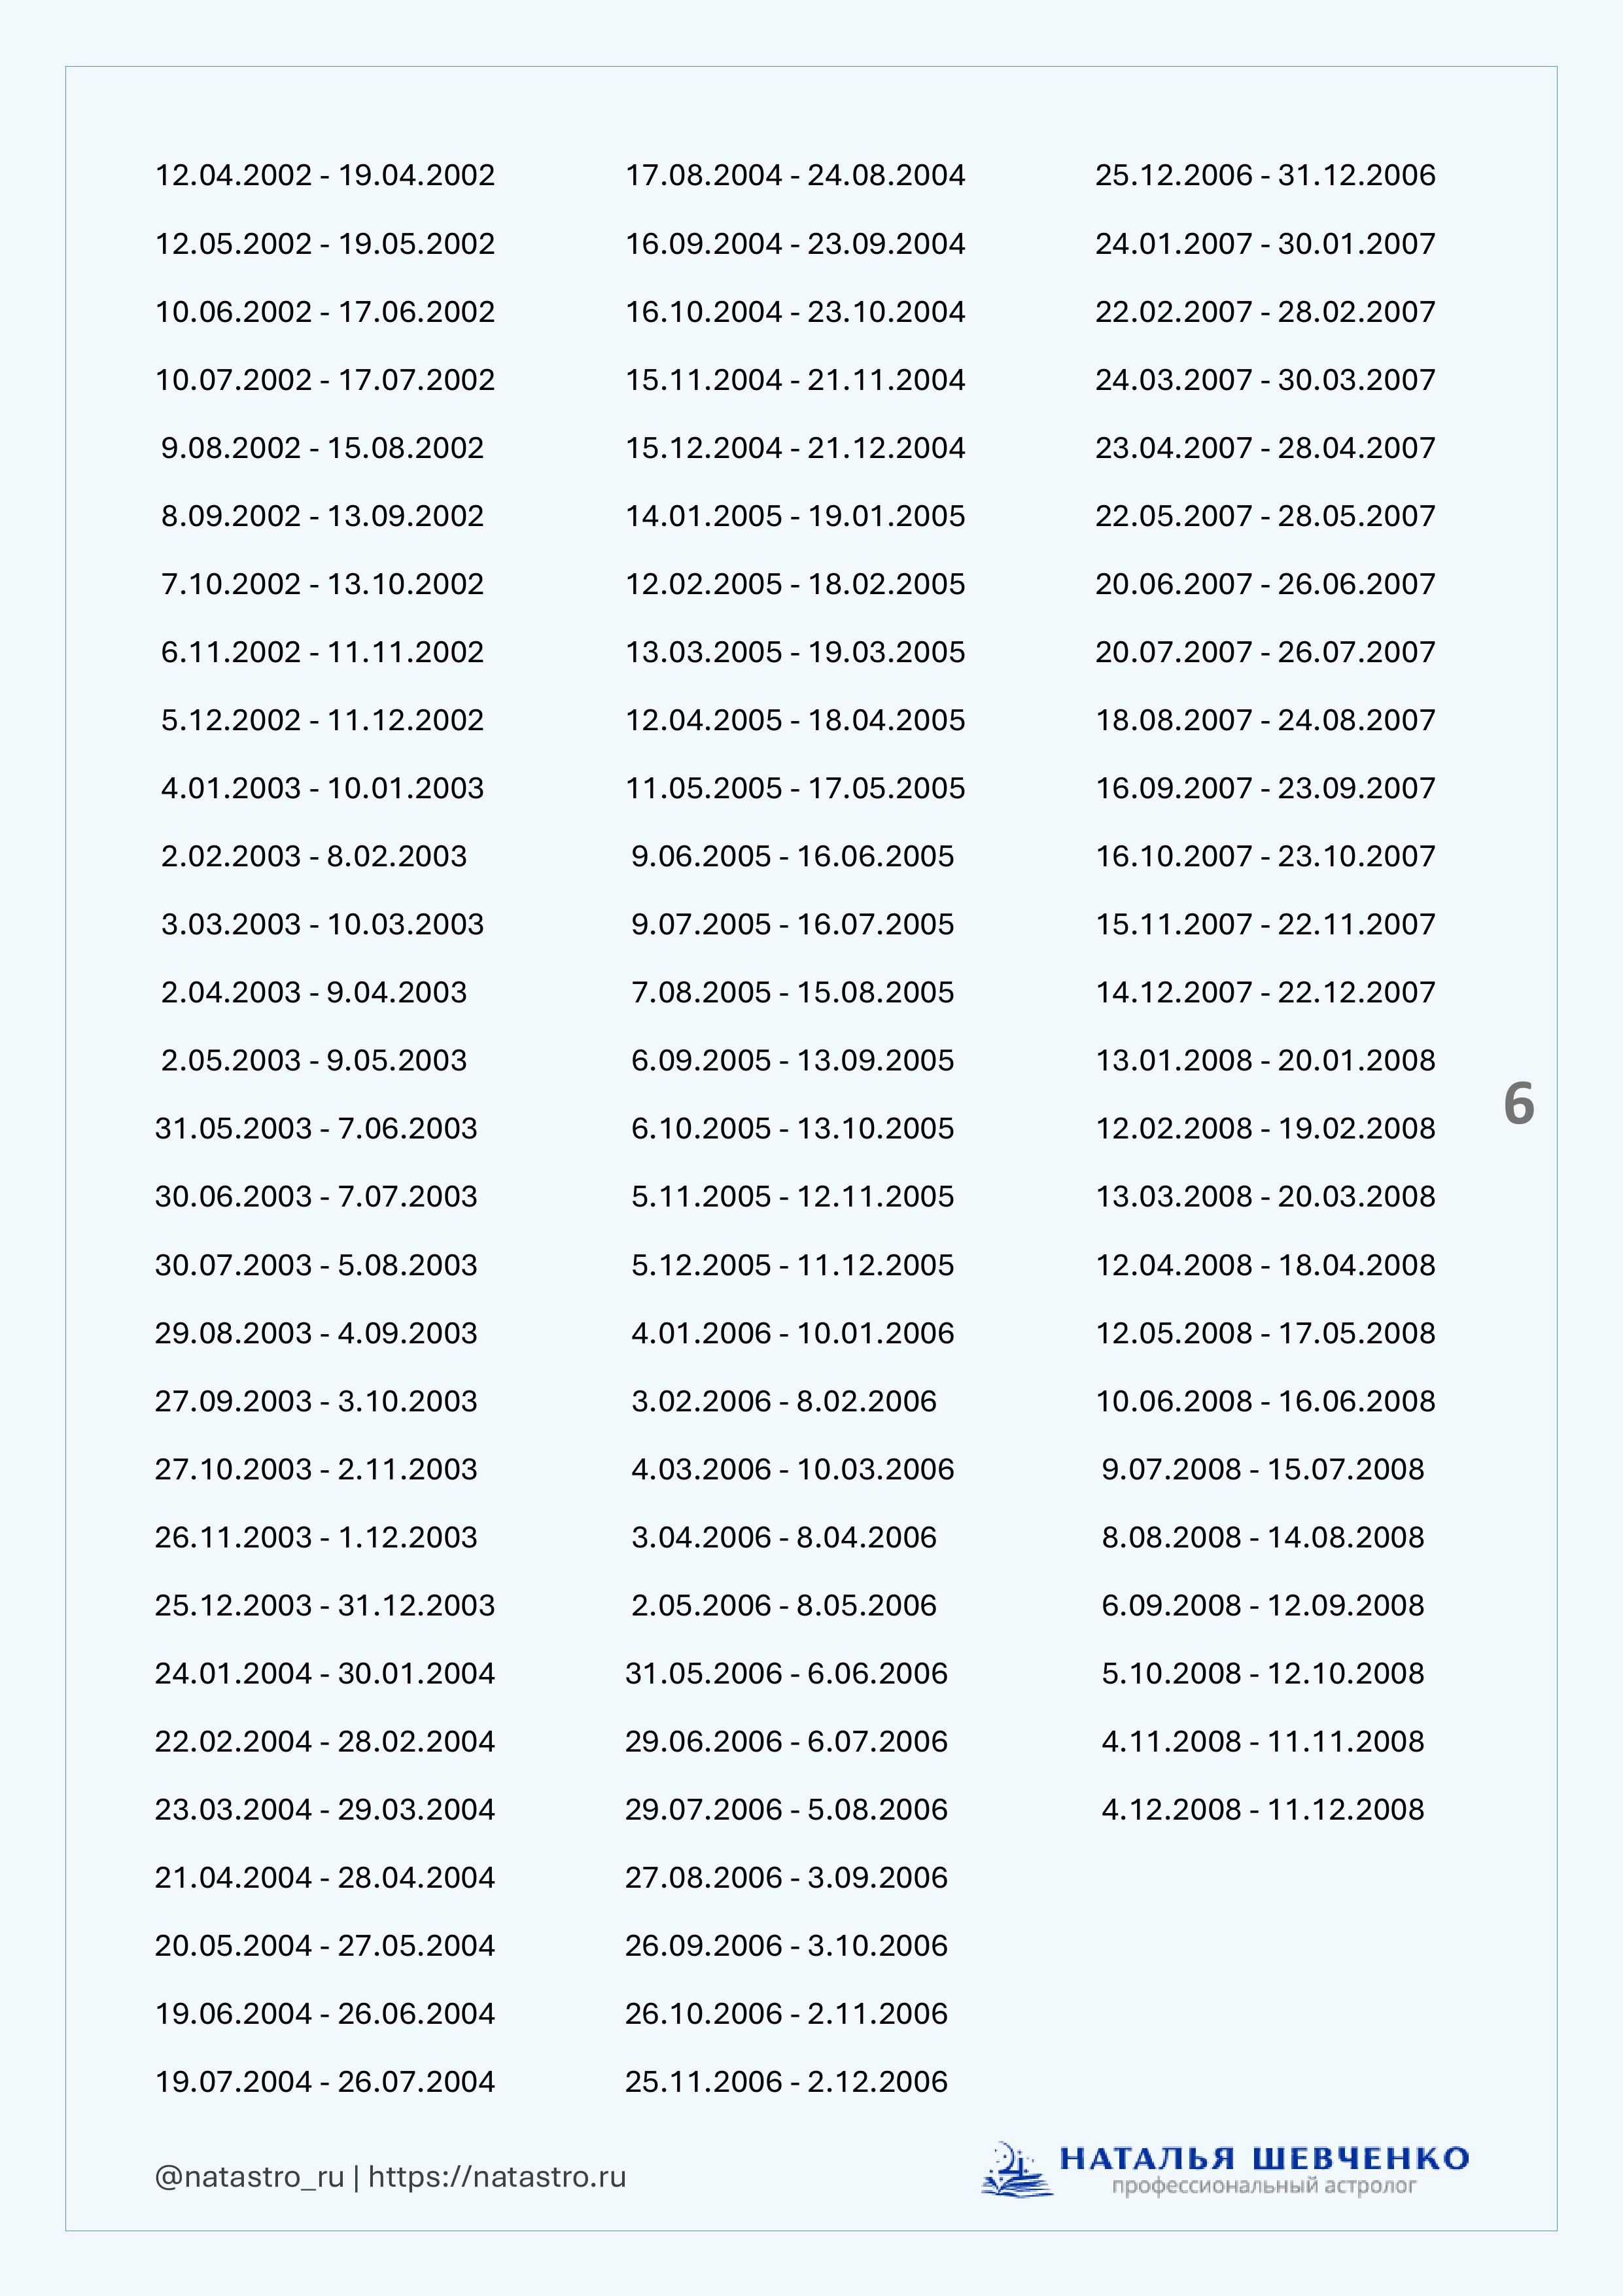1623x2296 pixels.
Task: Click the НАТАЛЬЯ ШЕВЧЕНКО name text
Action: (1264, 2158)
